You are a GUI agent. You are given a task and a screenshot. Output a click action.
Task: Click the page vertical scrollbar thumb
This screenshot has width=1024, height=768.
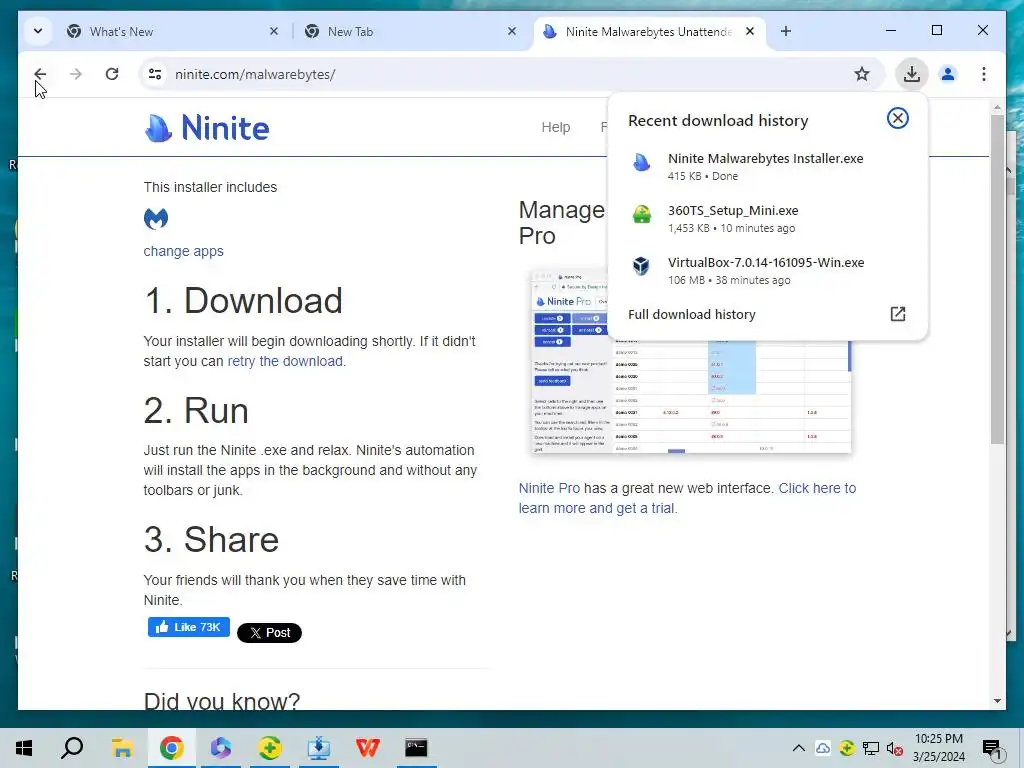[x=997, y=281]
